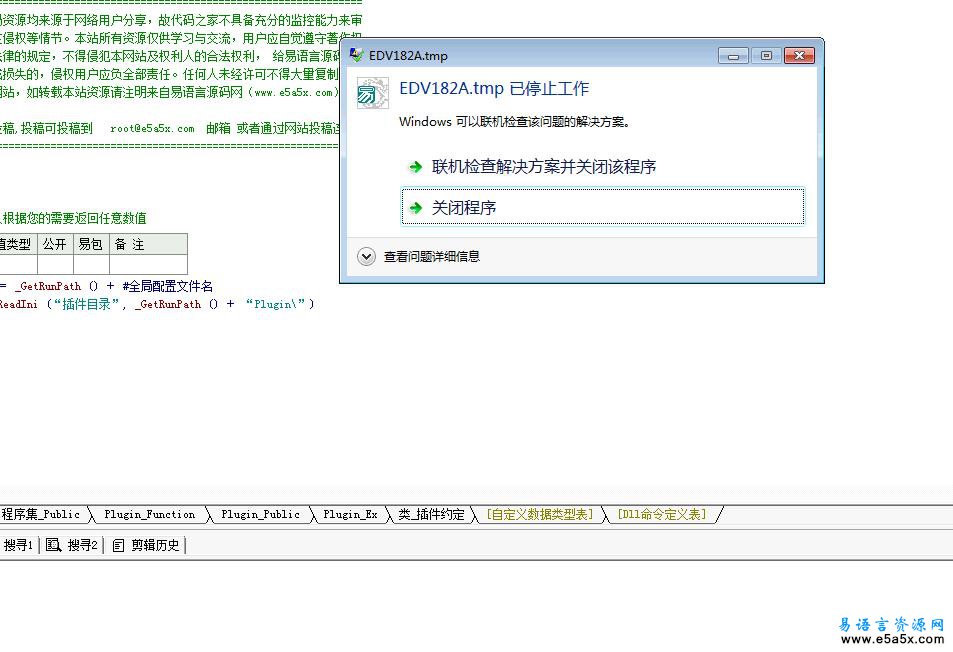Click the 备 注 column header

click(148, 244)
